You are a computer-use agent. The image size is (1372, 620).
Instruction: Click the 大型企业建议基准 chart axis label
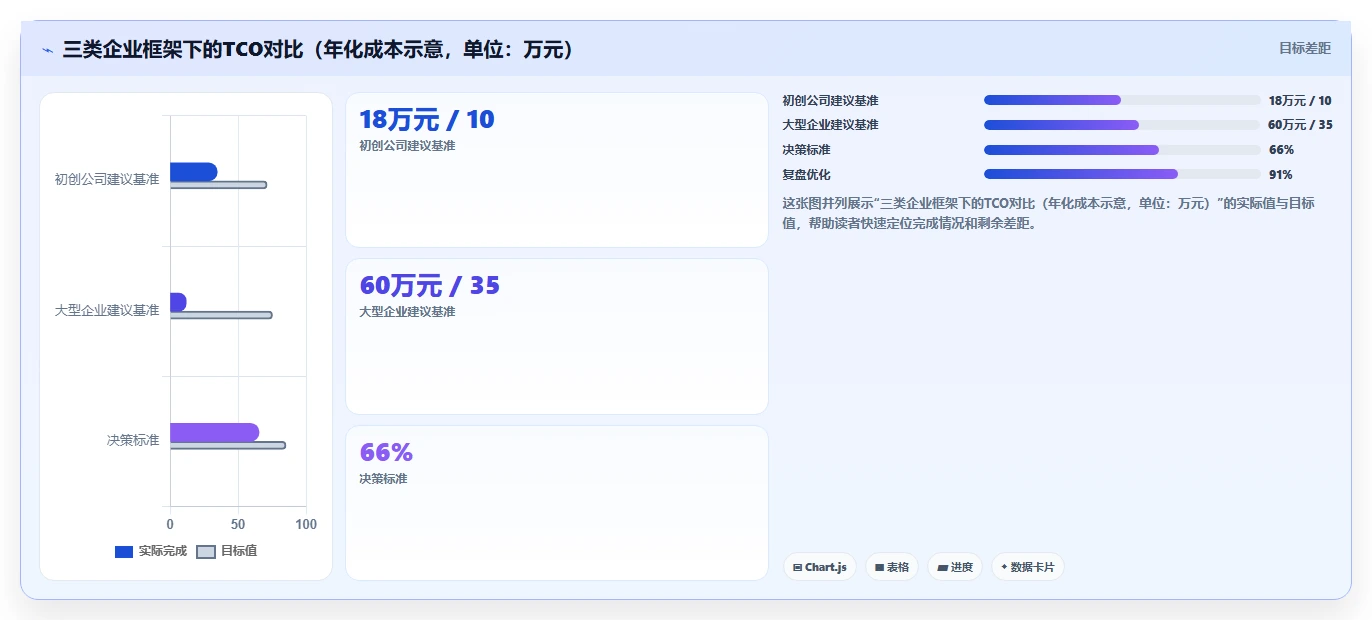click(x=107, y=310)
